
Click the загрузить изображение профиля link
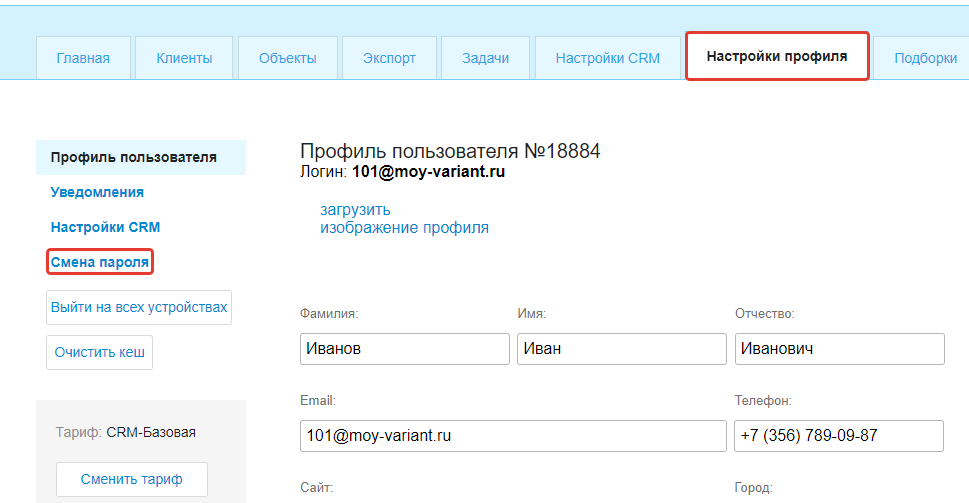tap(404, 219)
